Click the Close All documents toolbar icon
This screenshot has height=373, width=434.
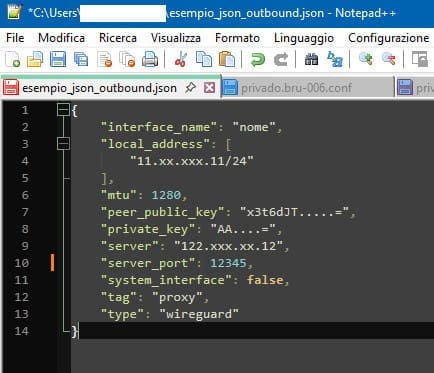[127, 60]
